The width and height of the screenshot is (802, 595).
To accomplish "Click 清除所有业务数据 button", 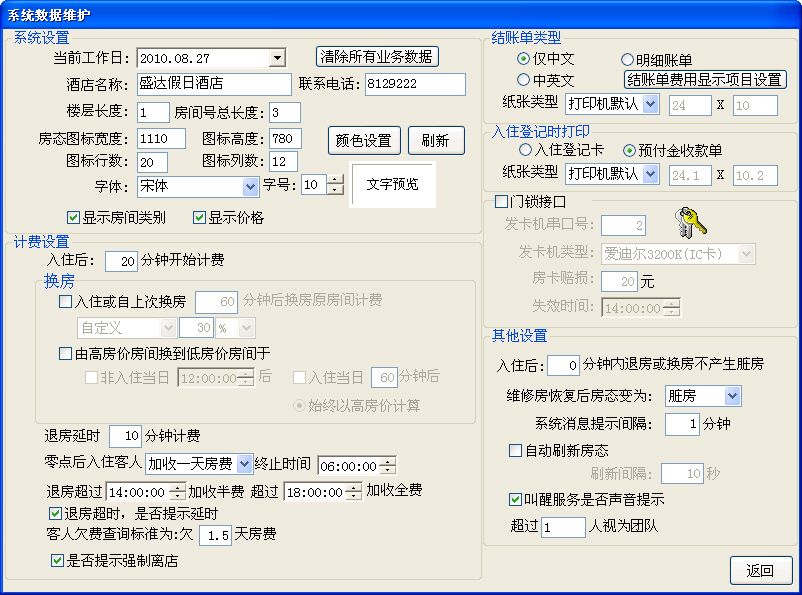I will click(x=377, y=56).
